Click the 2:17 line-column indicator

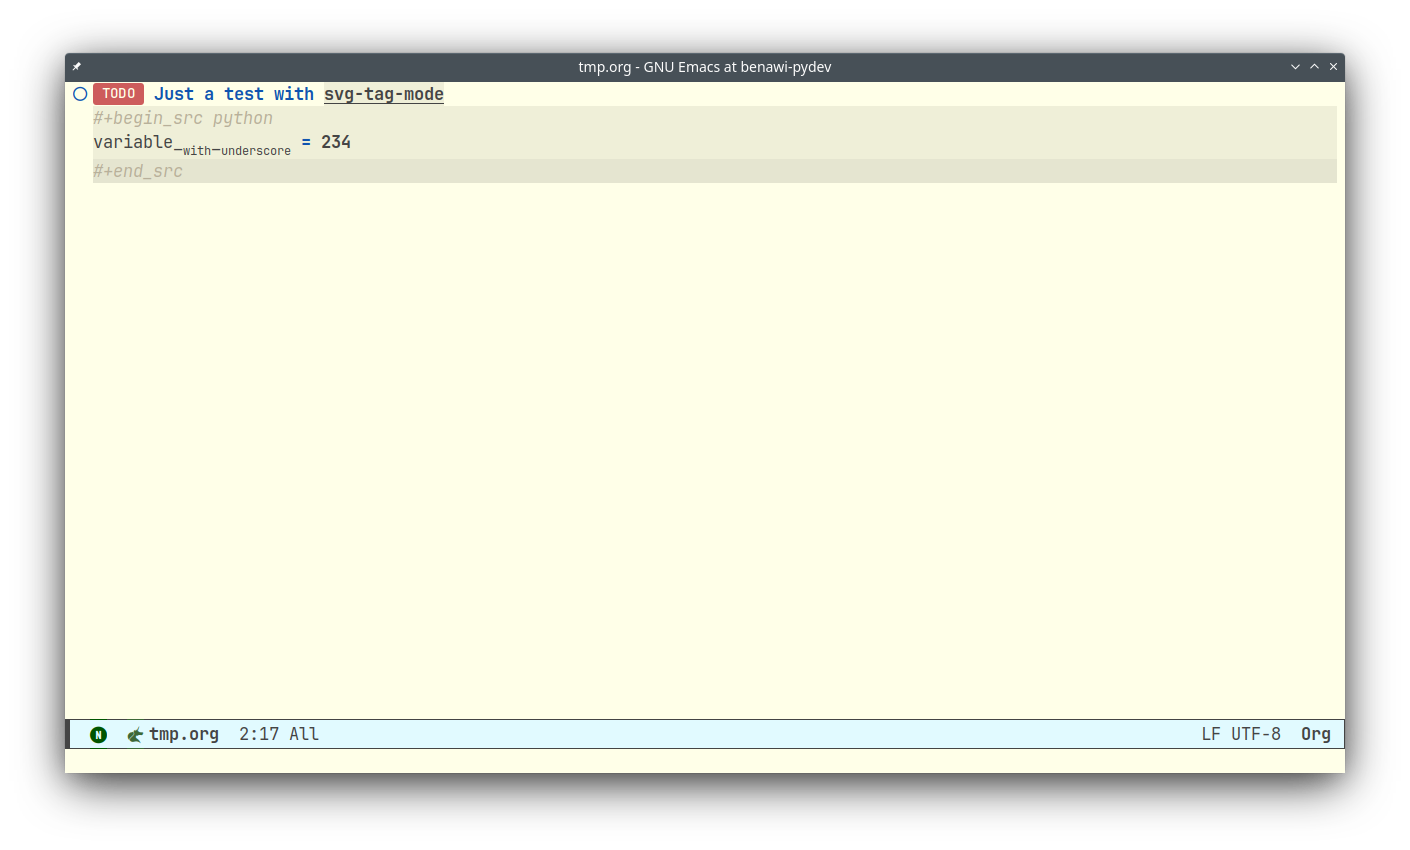coord(256,733)
